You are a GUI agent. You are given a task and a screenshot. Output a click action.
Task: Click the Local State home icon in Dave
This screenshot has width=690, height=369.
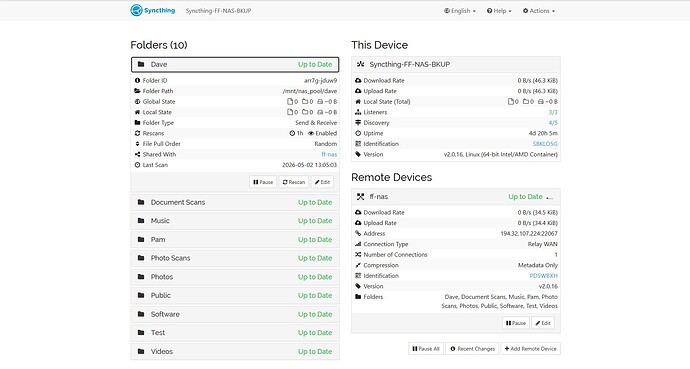click(137, 112)
